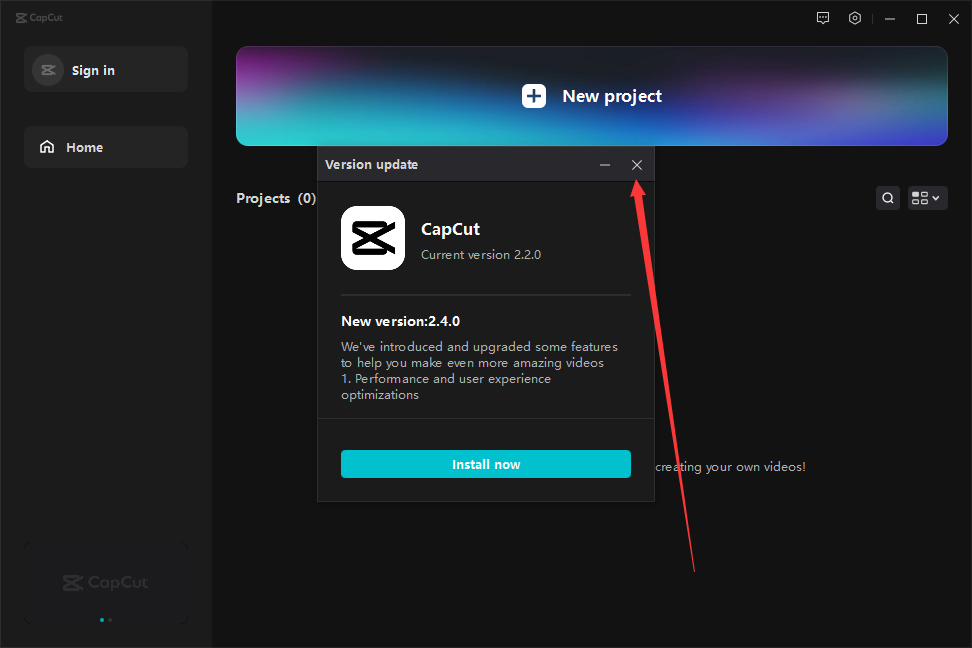Maximize the main CapCut window
Image resolution: width=972 pixels, height=648 pixels.
click(922, 18)
